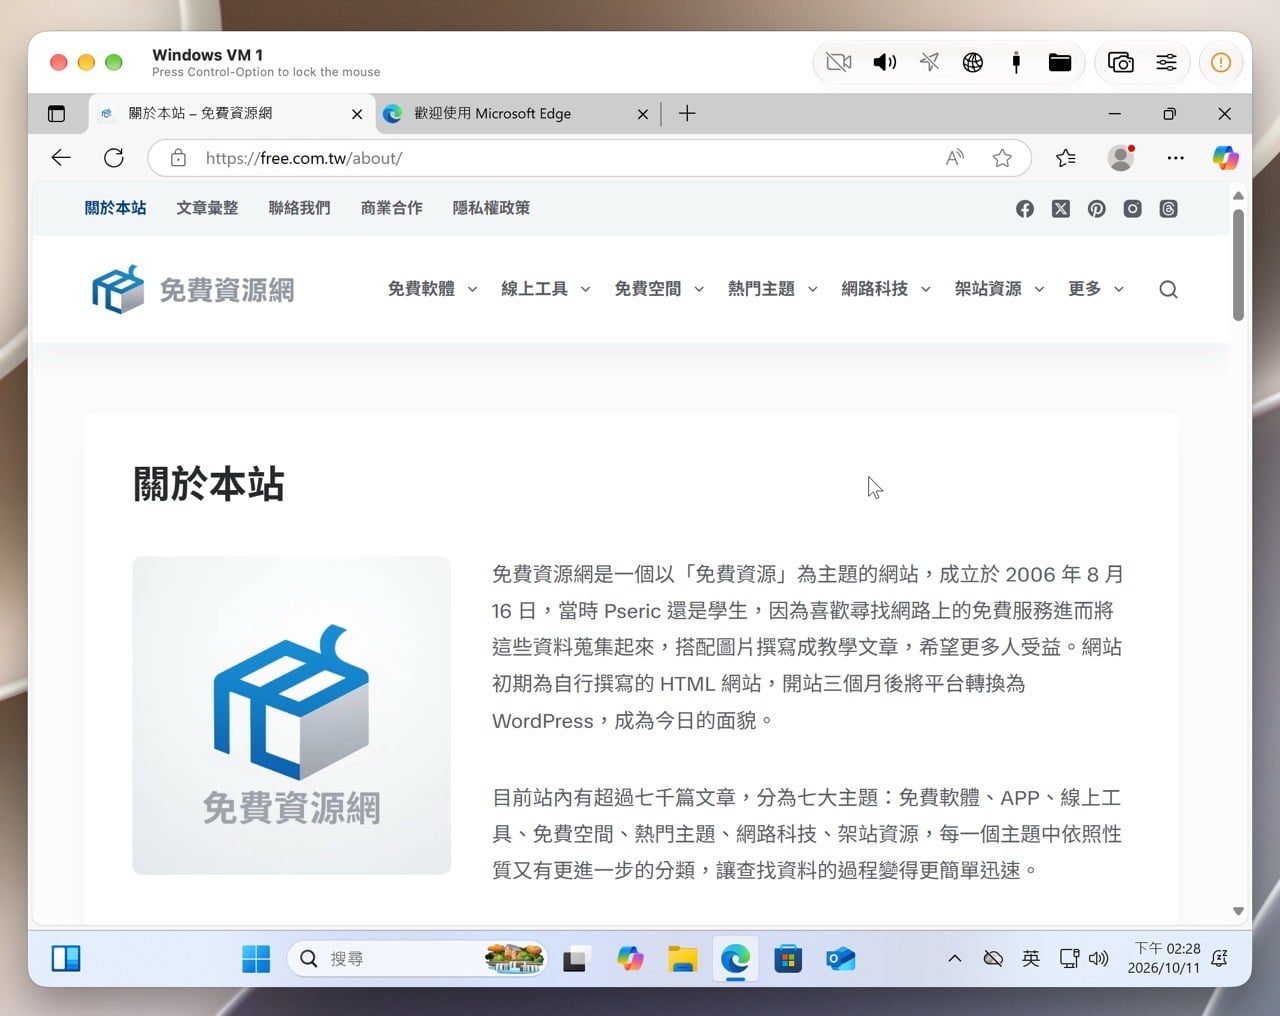Open Edge favorites list icon
The height and width of the screenshot is (1016, 1280).
click(x=1066, y=158)
